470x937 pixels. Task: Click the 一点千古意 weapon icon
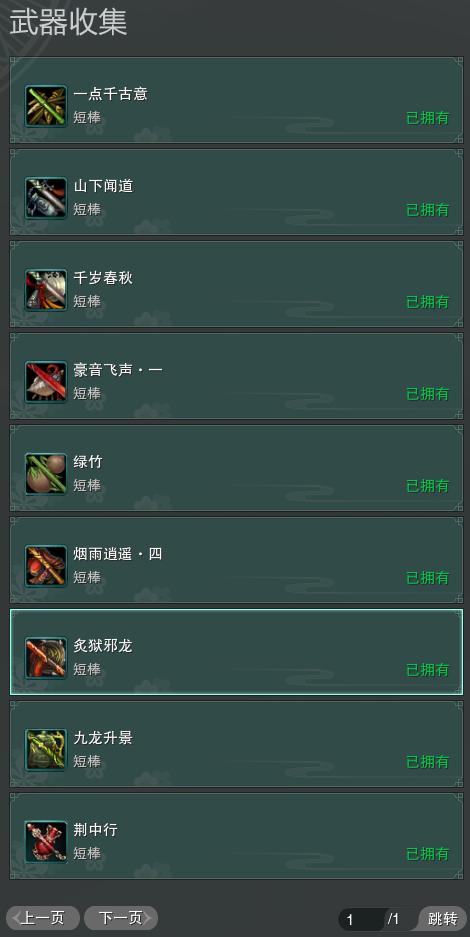[x=46, y=106]
